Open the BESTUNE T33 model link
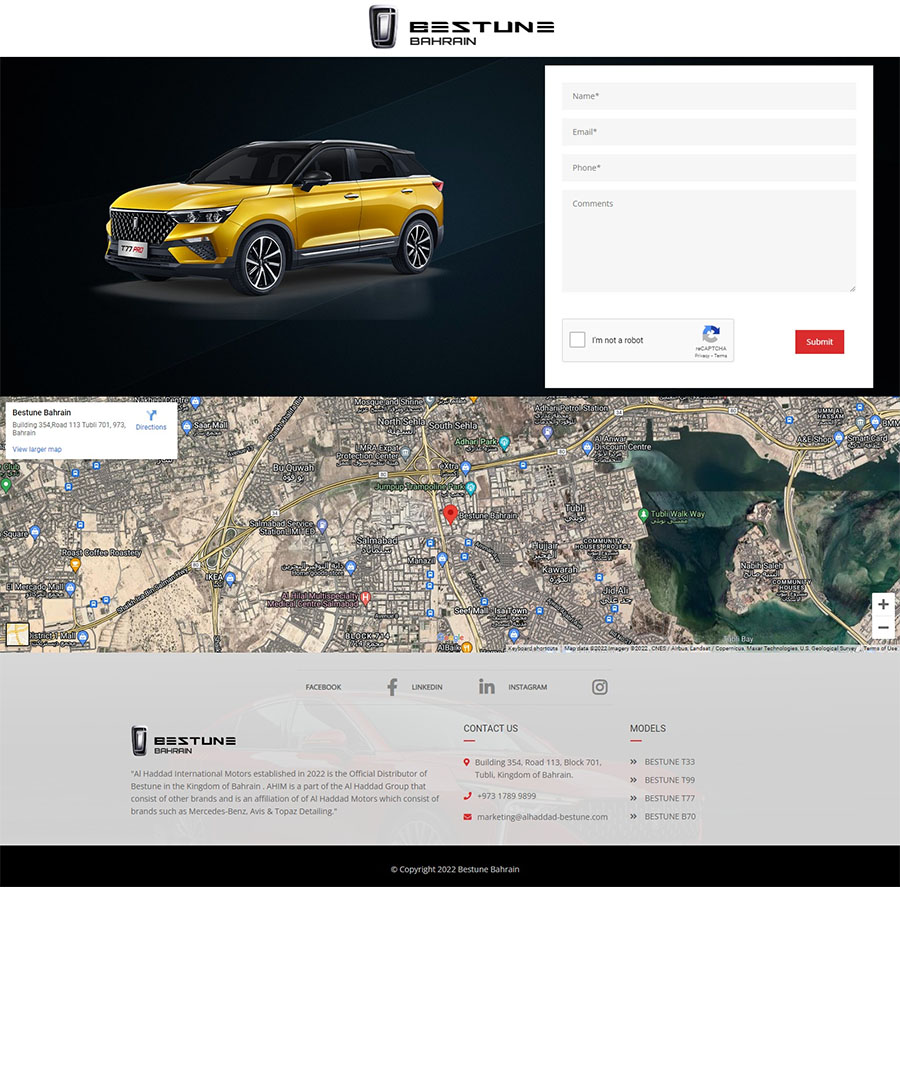The width and height of the screenshot is (900, 1074). (x=669, y=762)
